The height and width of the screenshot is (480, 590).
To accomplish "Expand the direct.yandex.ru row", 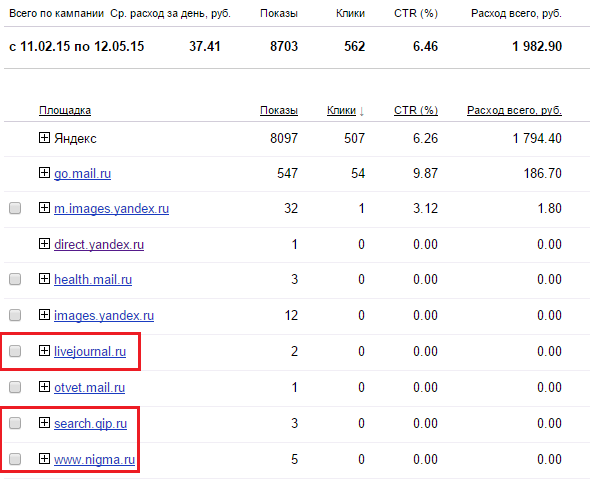I will pyautogui.click(x=44, y=244).
